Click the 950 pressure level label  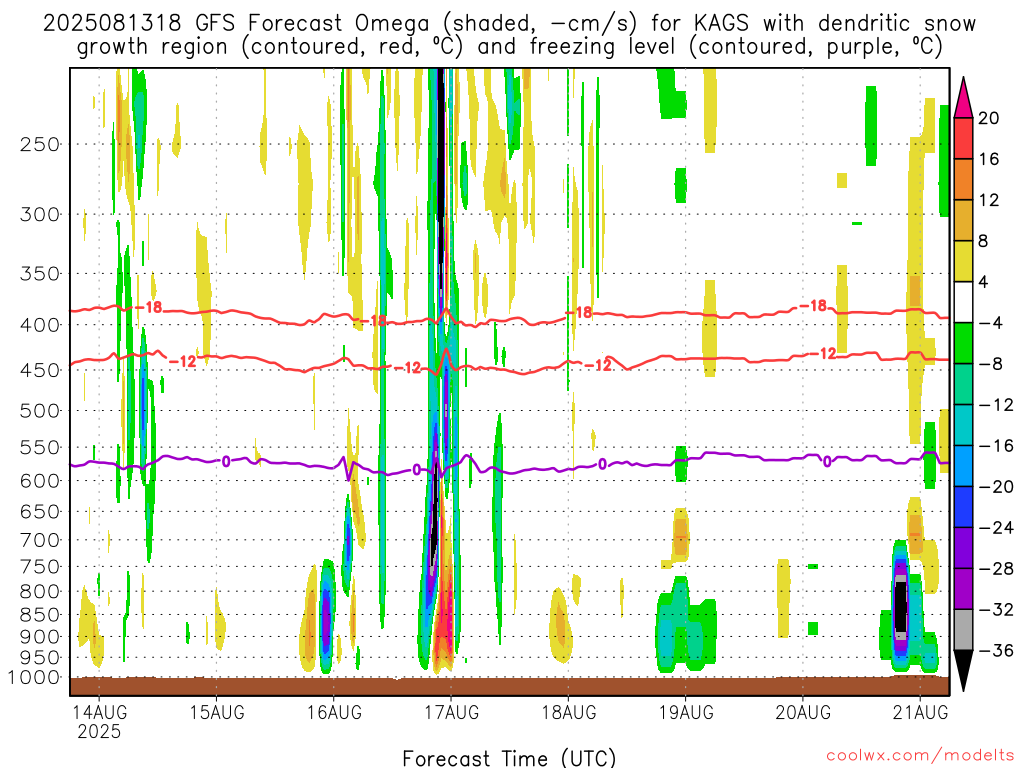tap(40, 658)
